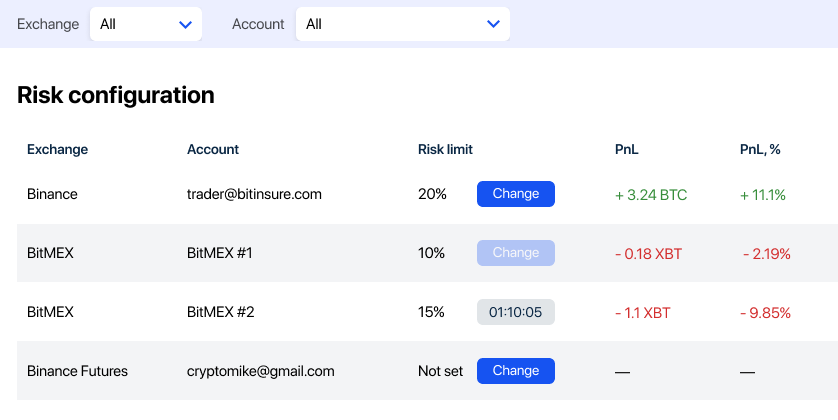The width and height of the screenshot is (838, 420).
Task: Click the 15% risk limit value
Action: (431, 312)
